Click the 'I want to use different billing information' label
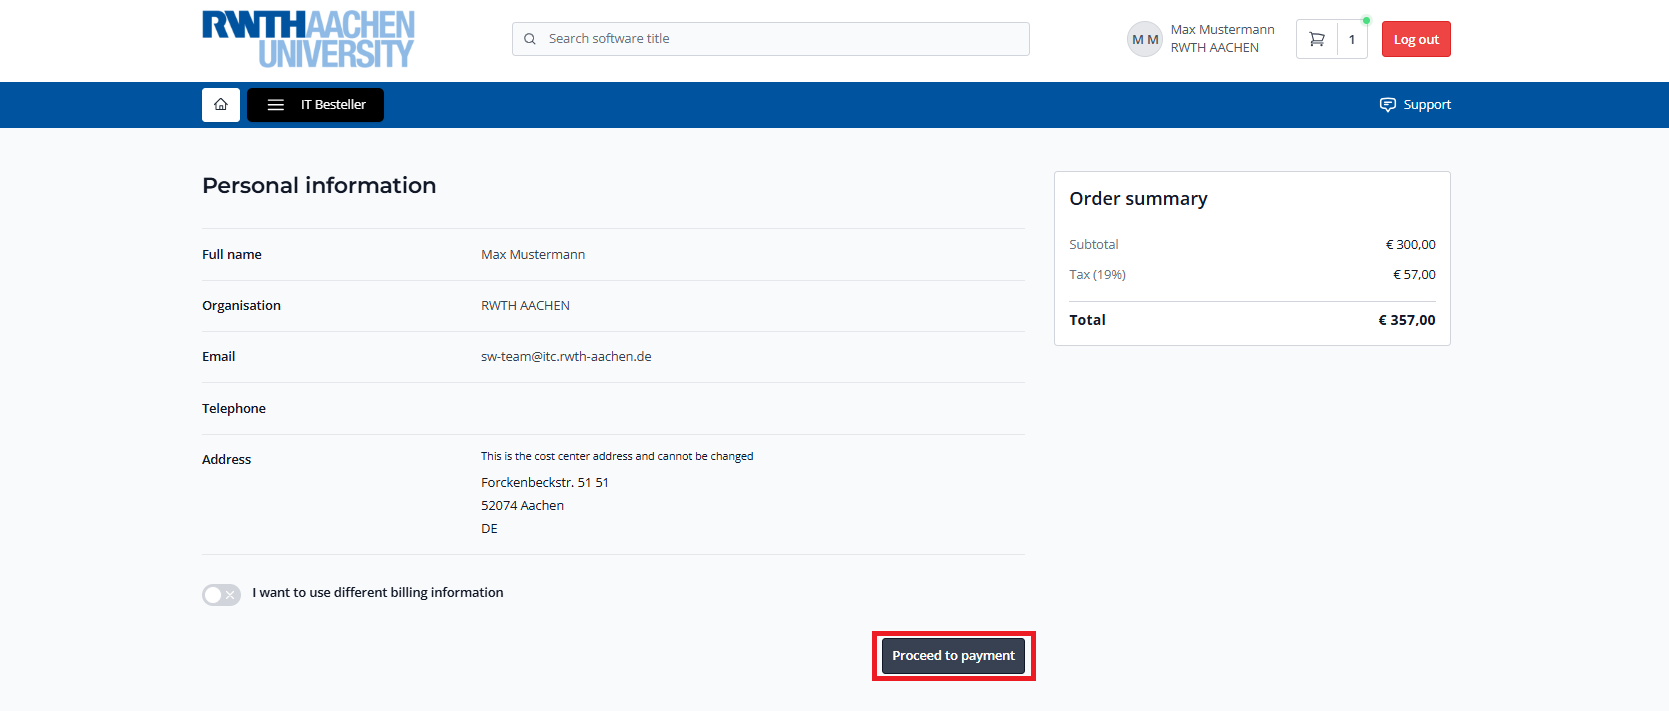1669x711 pixels. [378, 593]
